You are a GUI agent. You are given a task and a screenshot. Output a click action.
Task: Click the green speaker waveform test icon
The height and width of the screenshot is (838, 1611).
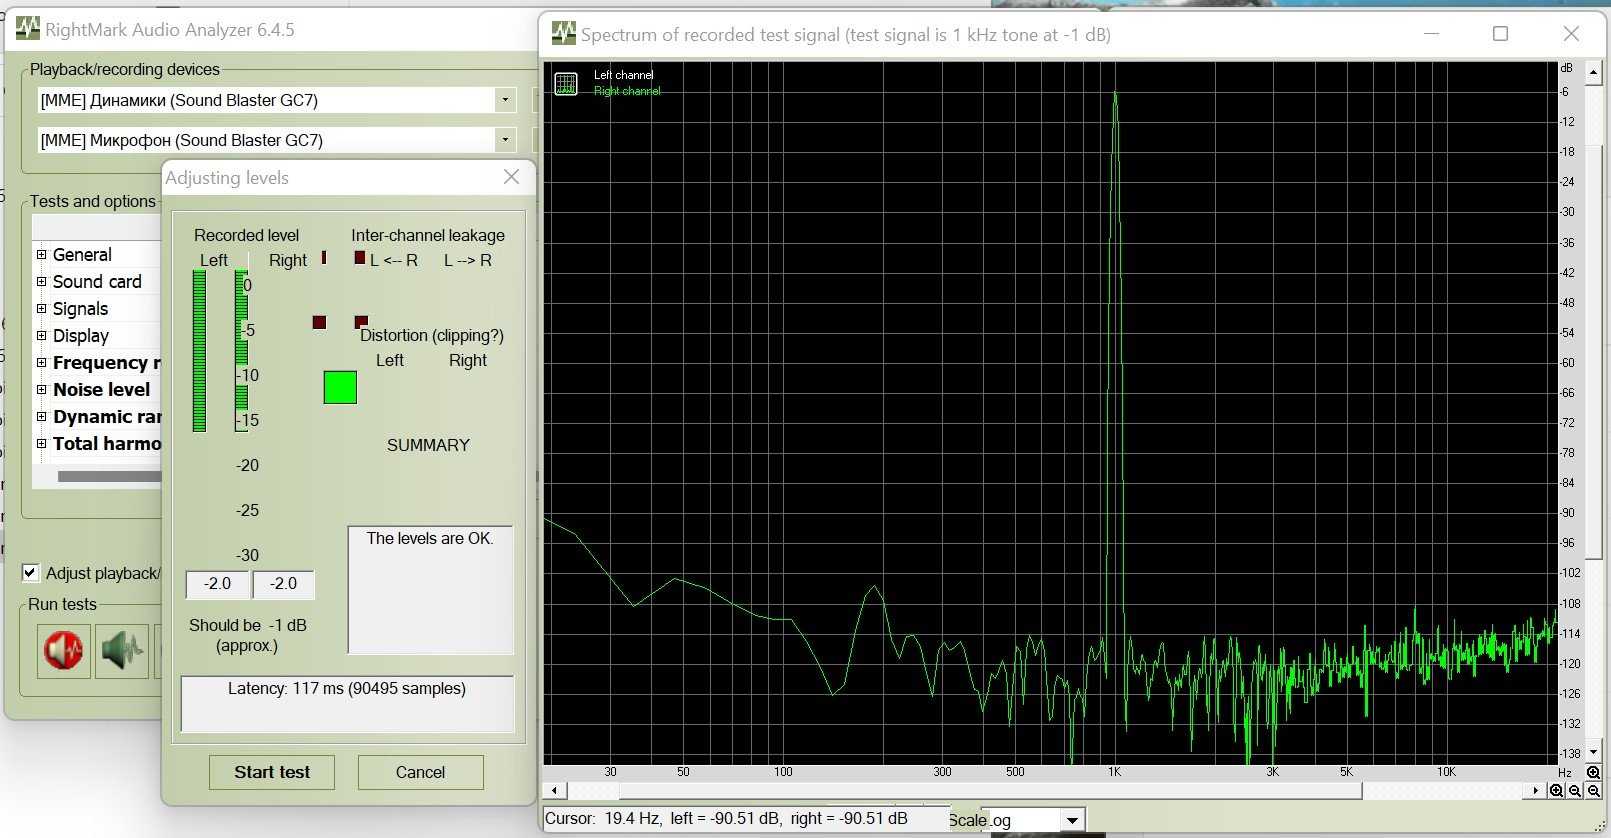point(122,651)
